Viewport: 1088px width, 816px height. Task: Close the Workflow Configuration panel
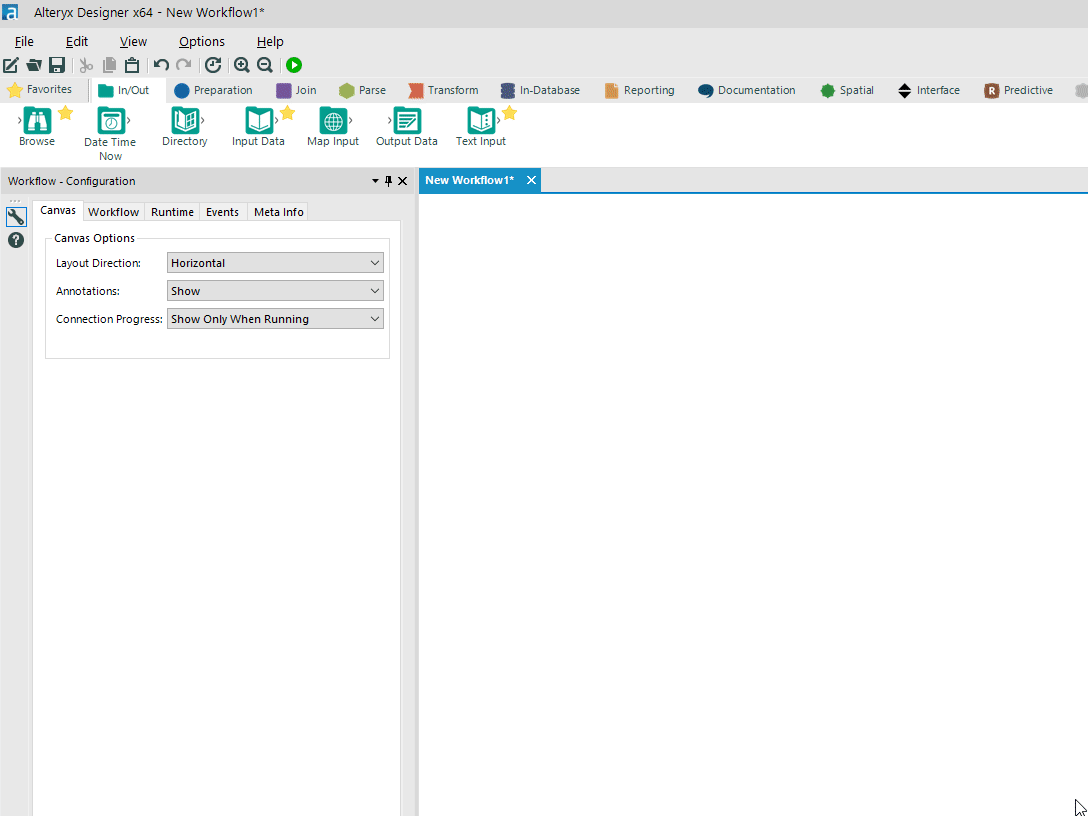coord(402,181)
